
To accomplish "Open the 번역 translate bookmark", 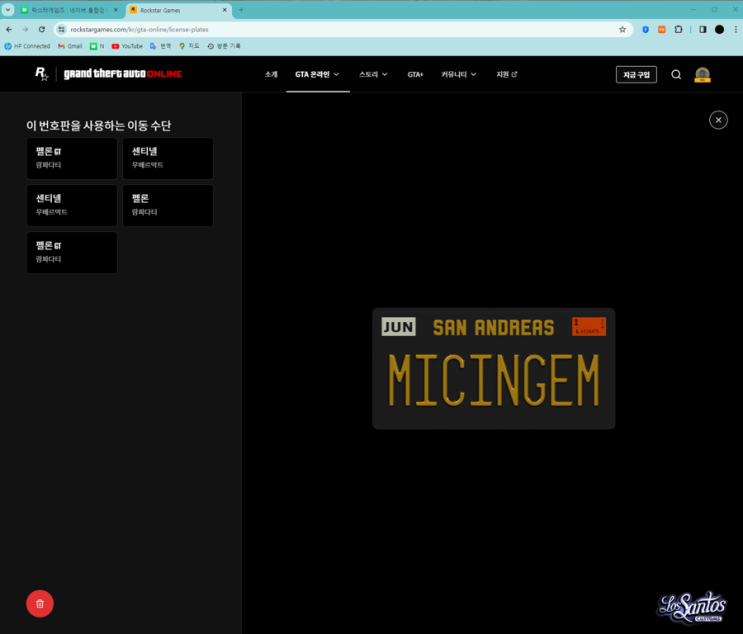I will coord(160,46).
